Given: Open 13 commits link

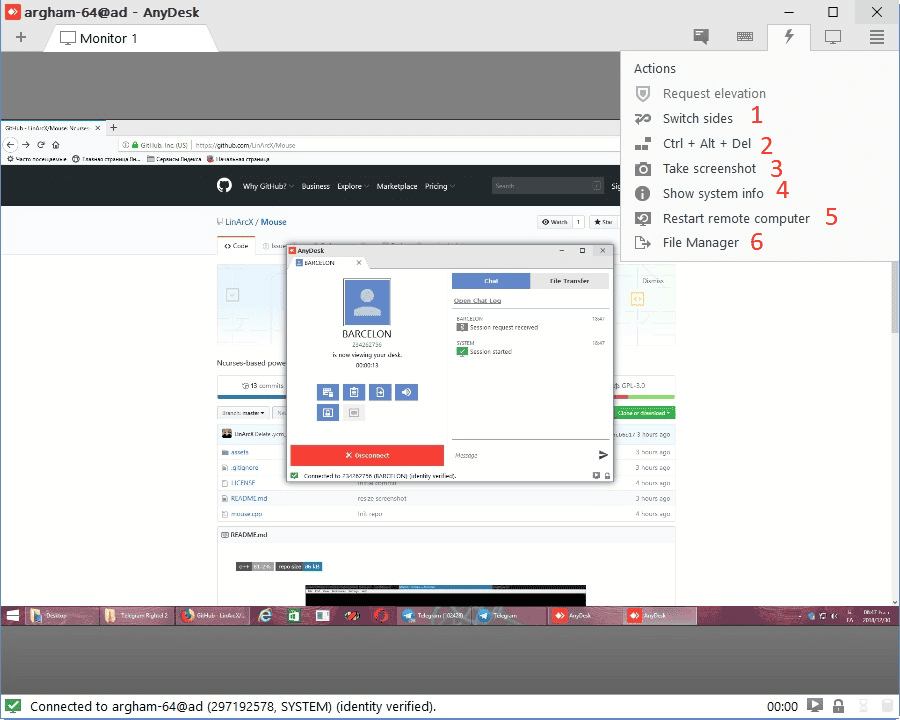Looking at the screenshot, I should 263,385.
